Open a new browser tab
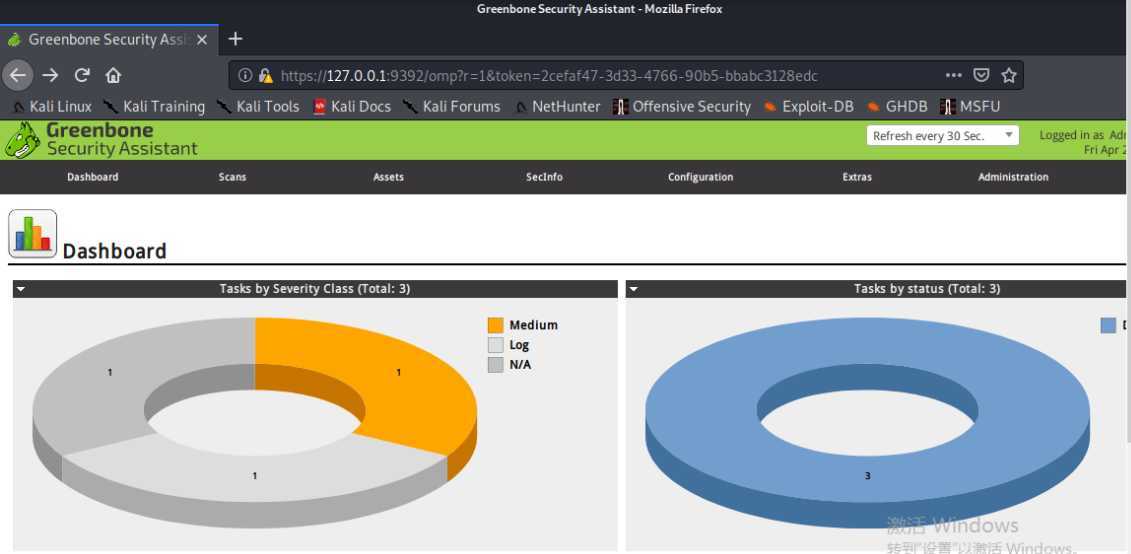The image size is (1131, 554). point(235,39)
